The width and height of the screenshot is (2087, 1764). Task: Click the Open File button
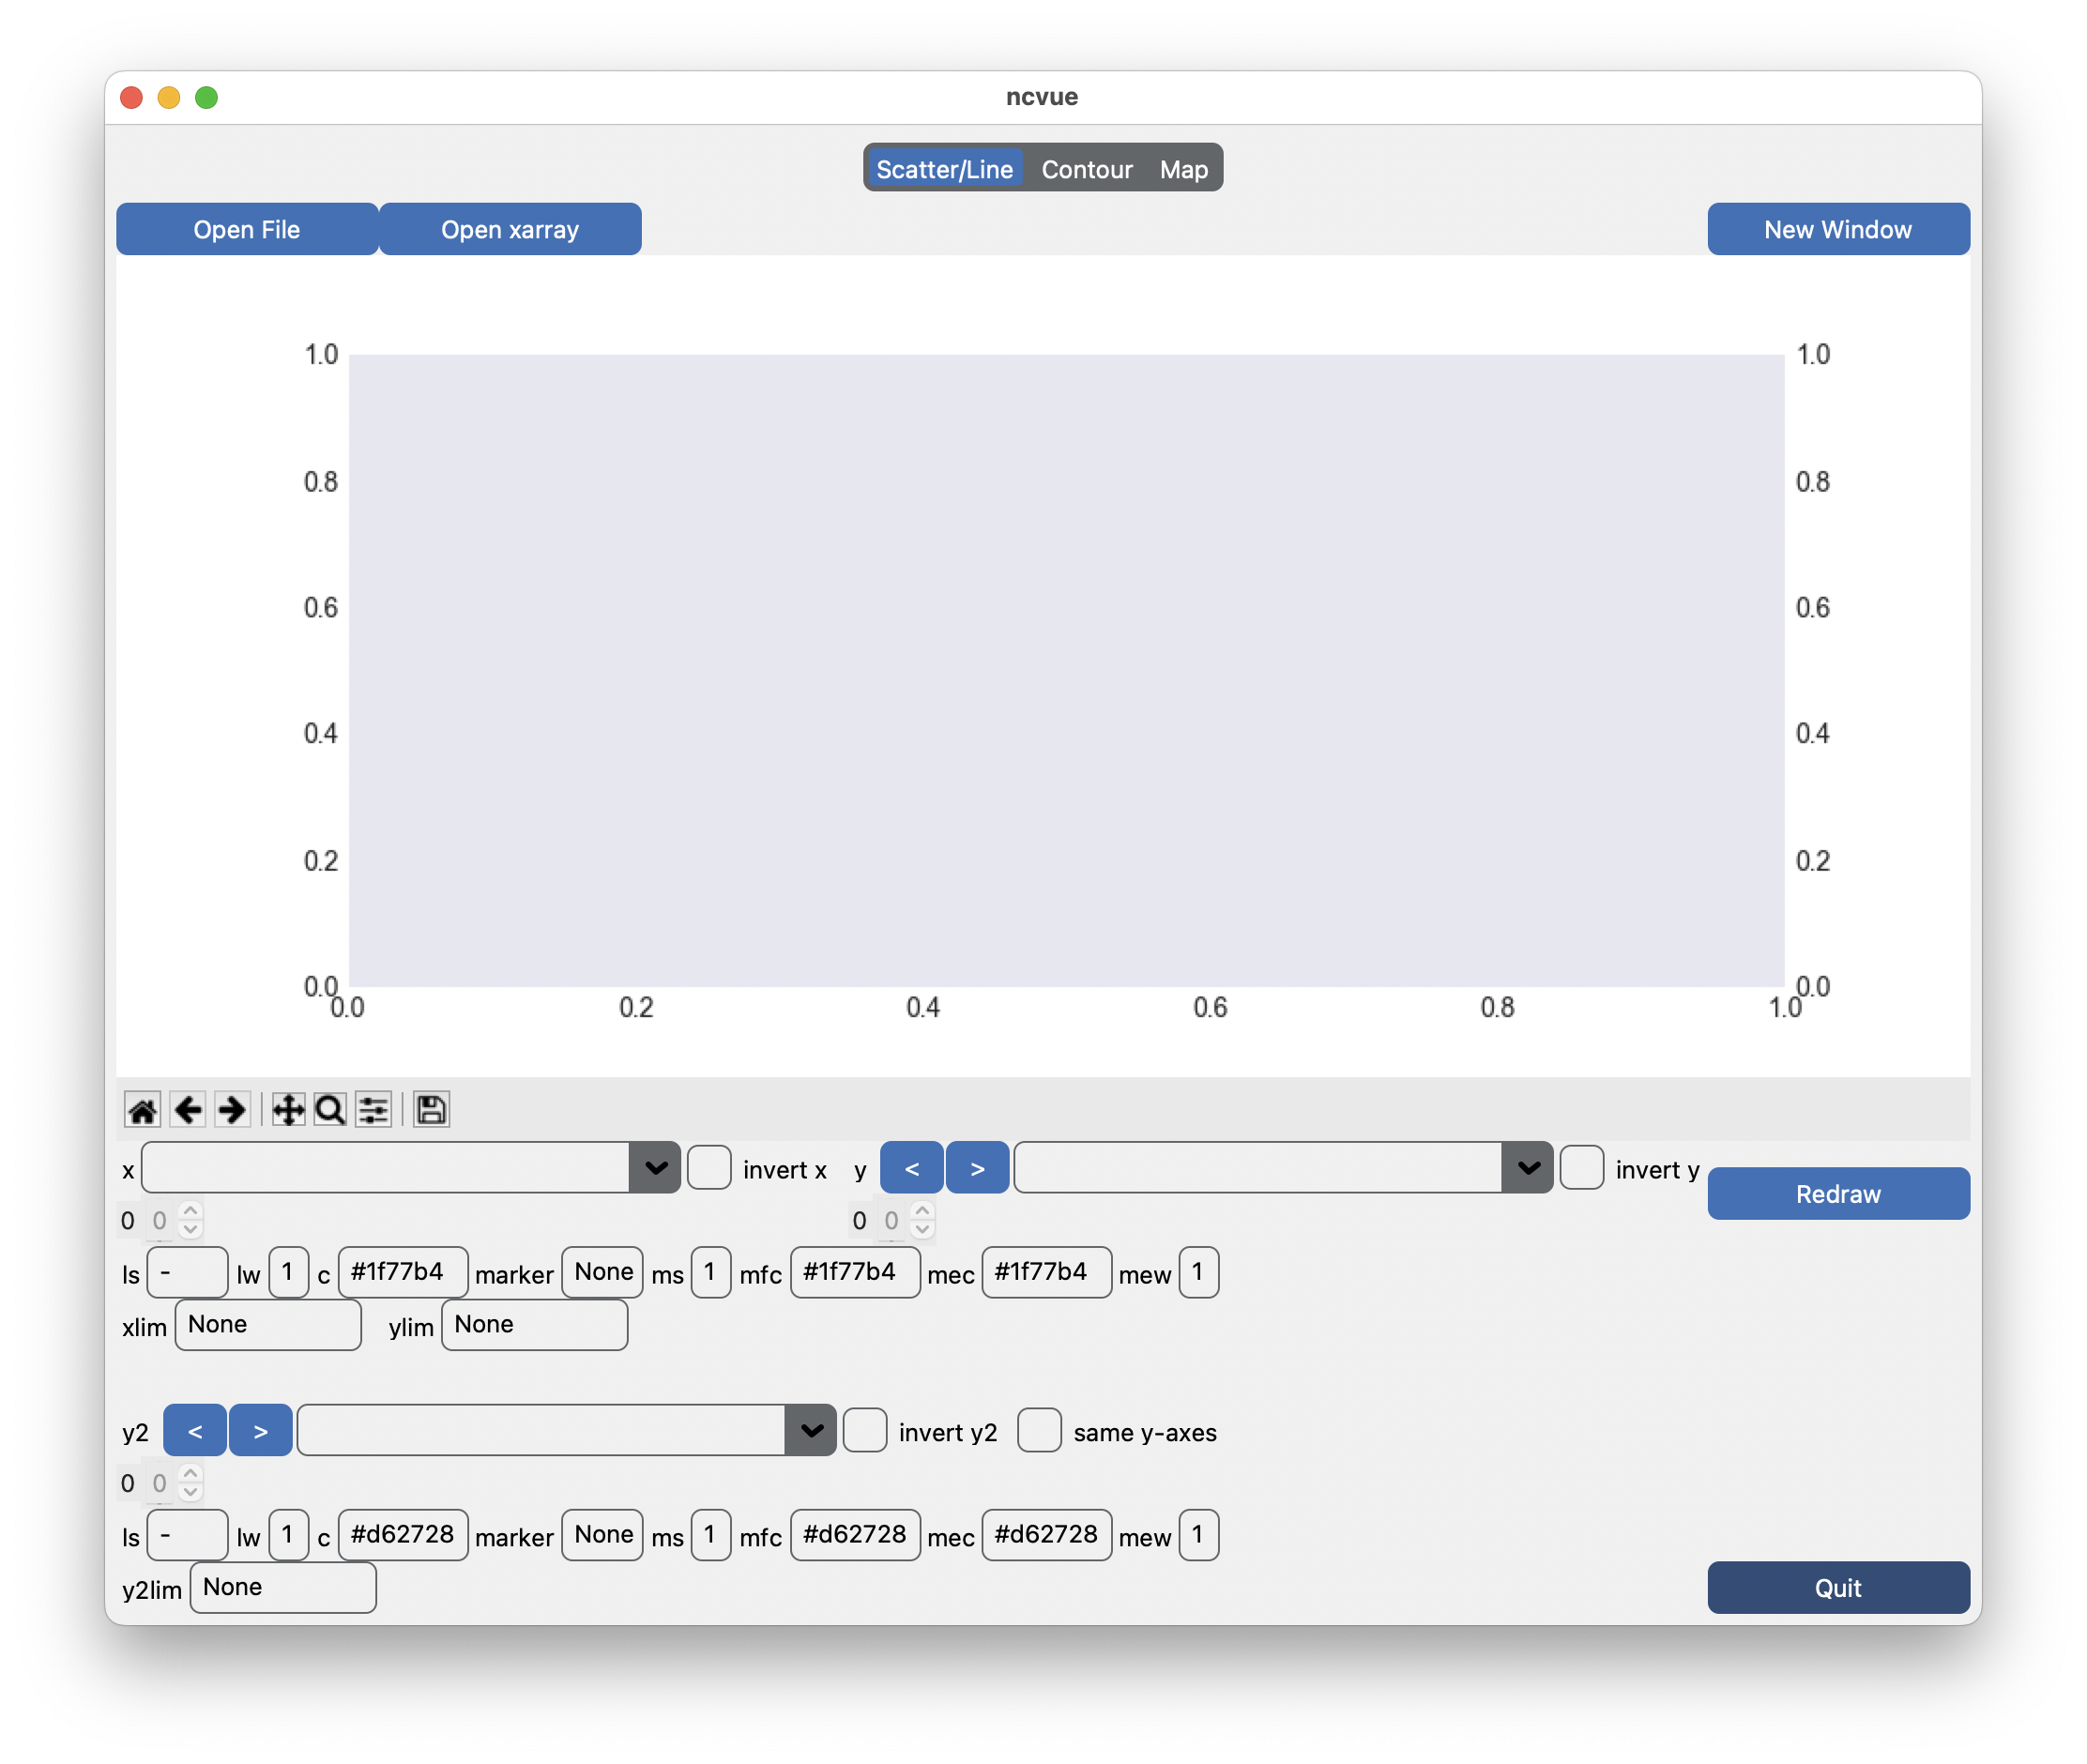click(x=247, y=229)
